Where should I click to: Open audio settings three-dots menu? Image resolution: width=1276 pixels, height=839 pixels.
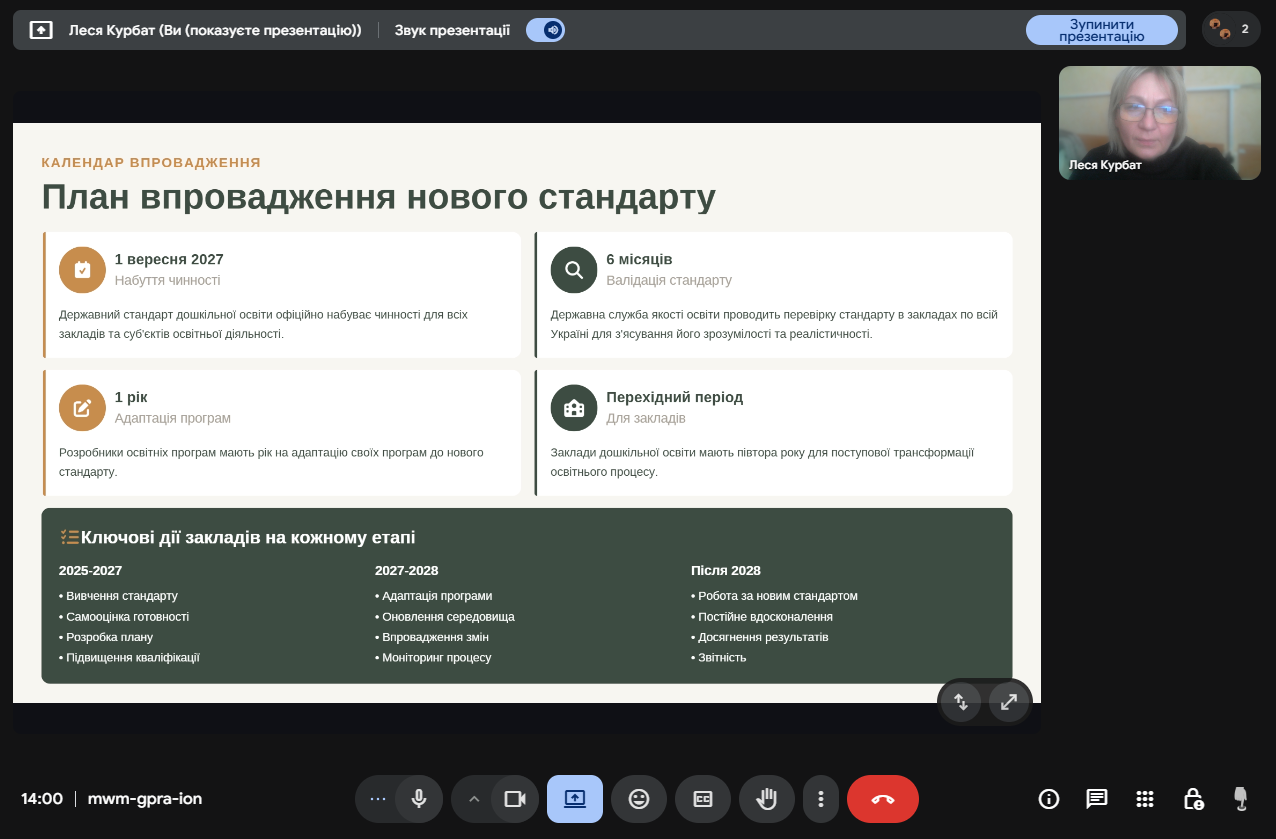[x=377, y=799]
